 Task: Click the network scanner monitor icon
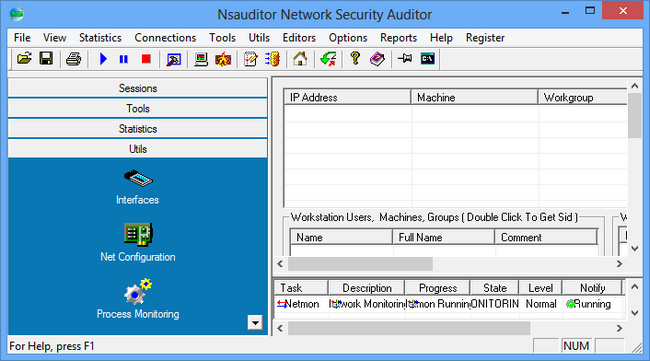[x=174, y=59]
